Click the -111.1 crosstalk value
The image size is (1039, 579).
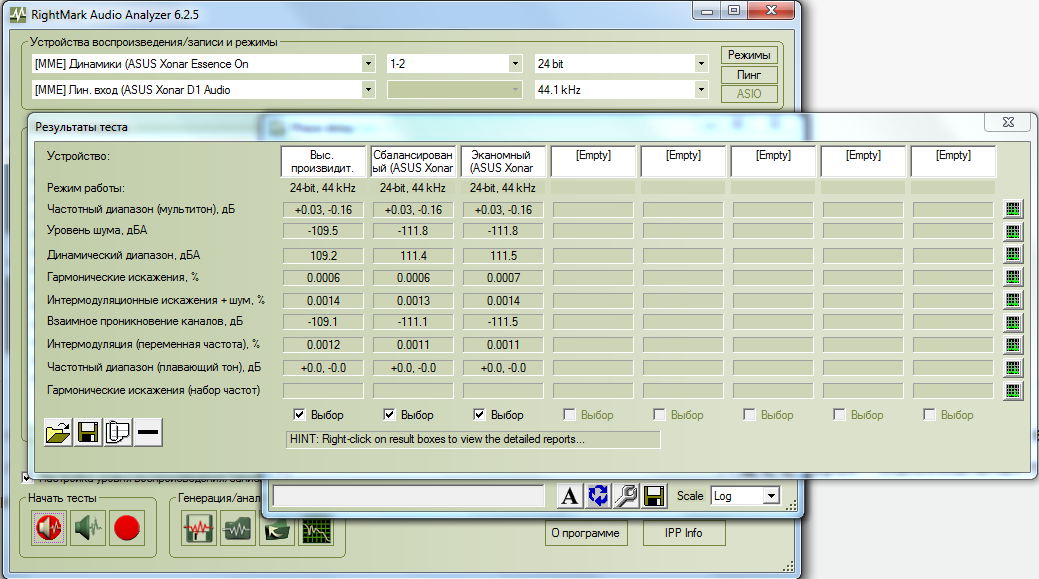(413, 322)
